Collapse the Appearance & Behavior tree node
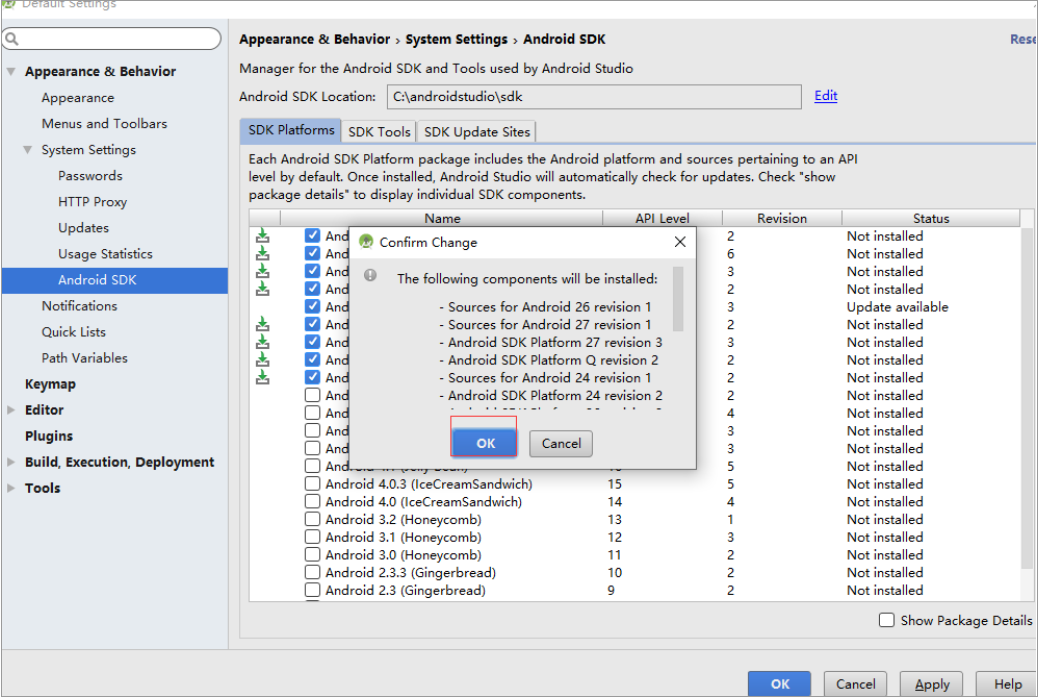 coord(11,71)
